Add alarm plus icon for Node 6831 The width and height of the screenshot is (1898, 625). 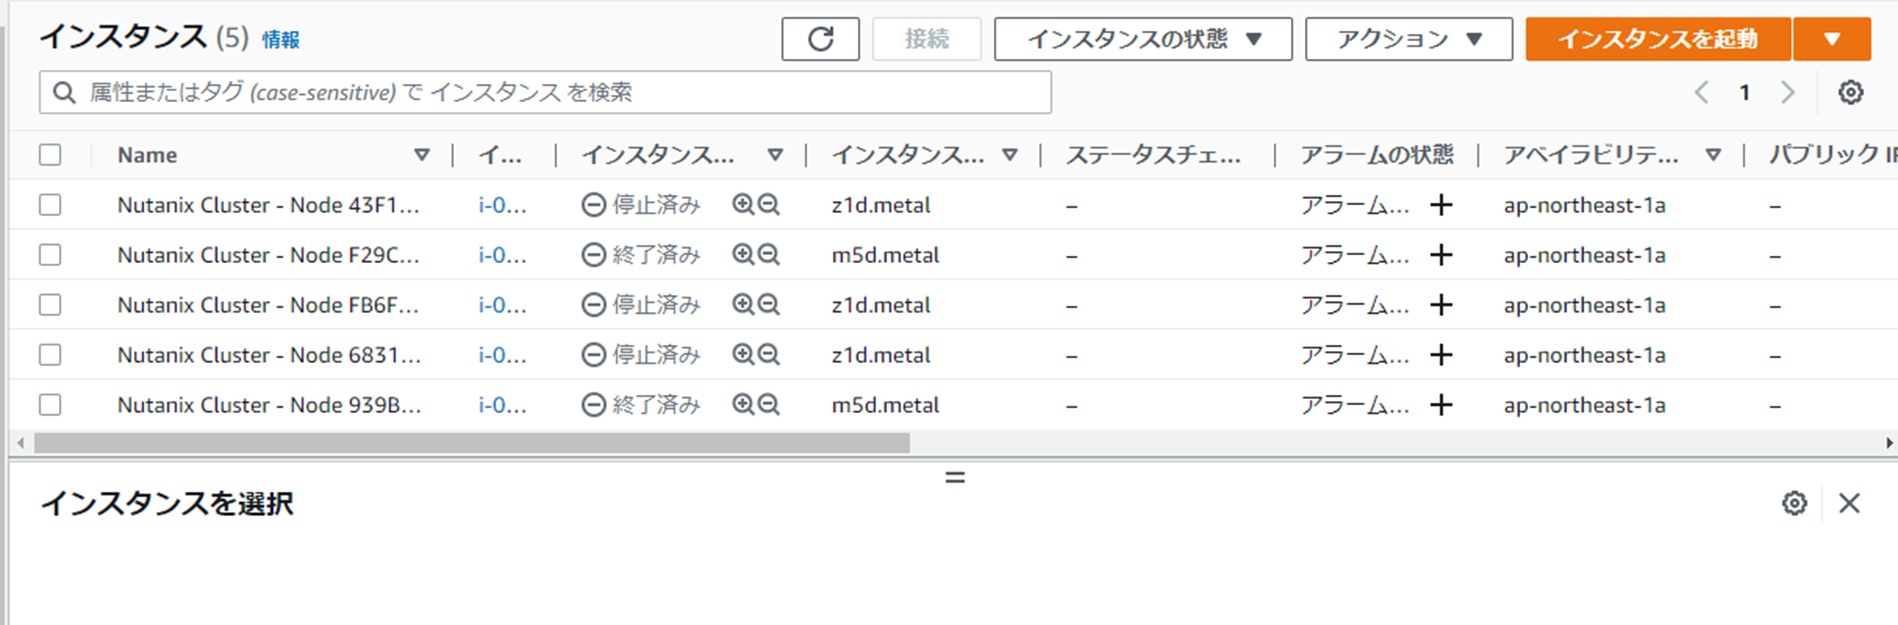tap(1441, 355)
